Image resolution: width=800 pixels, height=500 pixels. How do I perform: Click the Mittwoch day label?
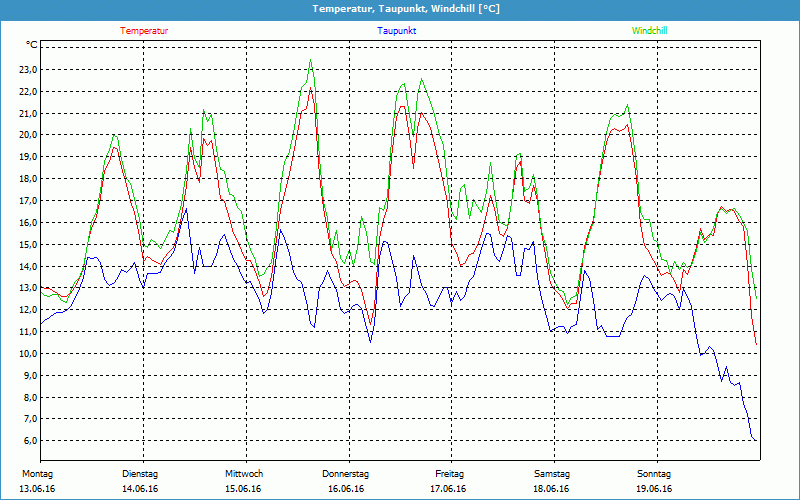[244, 474]
